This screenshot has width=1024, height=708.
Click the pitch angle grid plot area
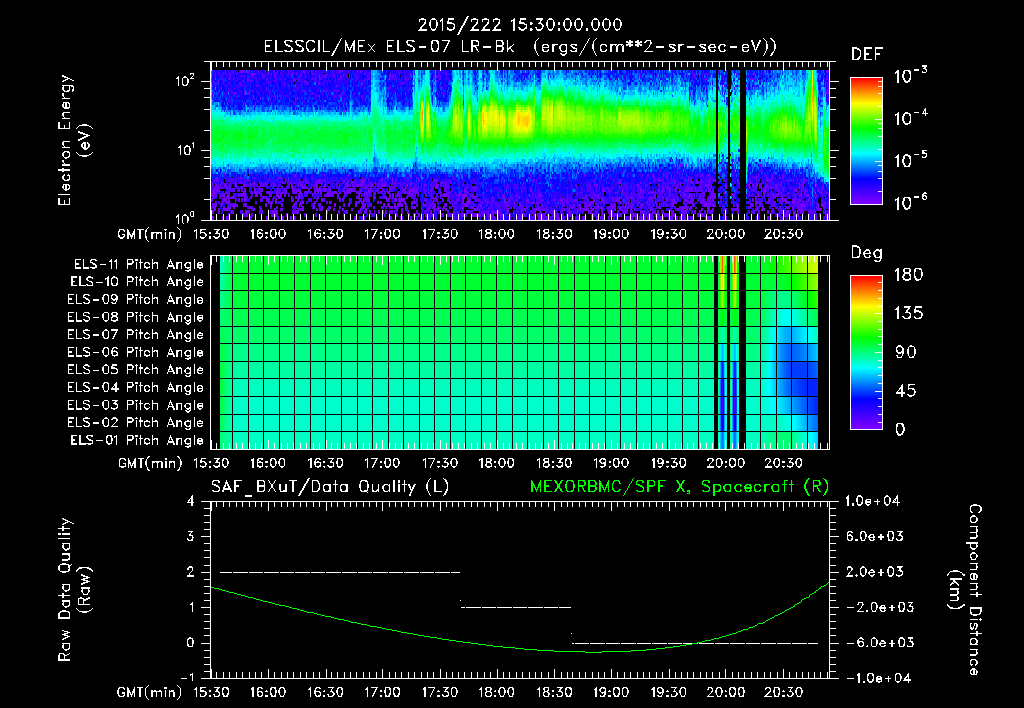tap(520, 352)
